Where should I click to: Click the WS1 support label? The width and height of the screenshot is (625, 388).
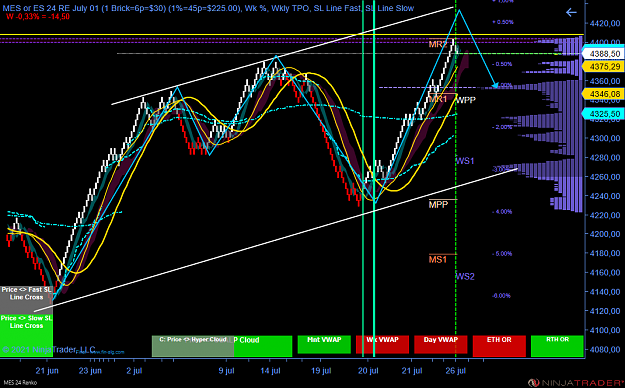point(465,161)
